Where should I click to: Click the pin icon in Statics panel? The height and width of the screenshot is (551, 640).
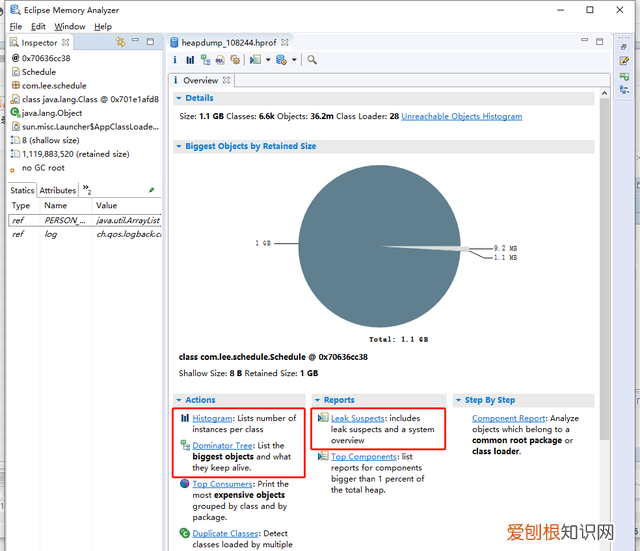click(152, 190)
